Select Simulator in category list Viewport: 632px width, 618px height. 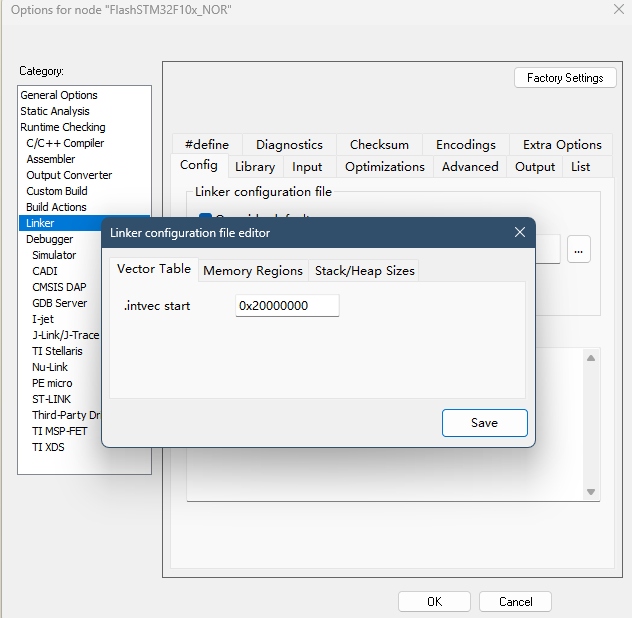pos(54,255)
